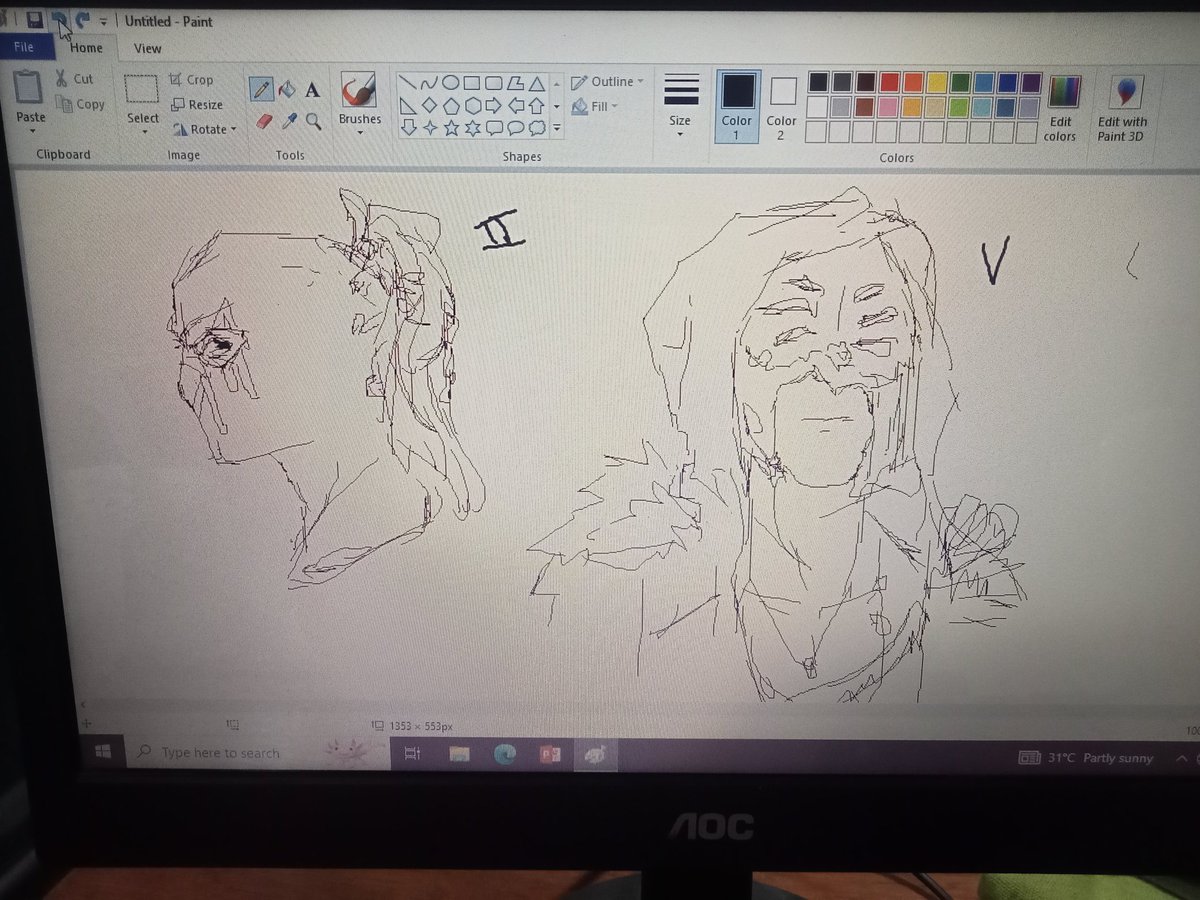Pick the red color swatch
The width and height of the screenshot is (1200, 900).
[888, 83]
